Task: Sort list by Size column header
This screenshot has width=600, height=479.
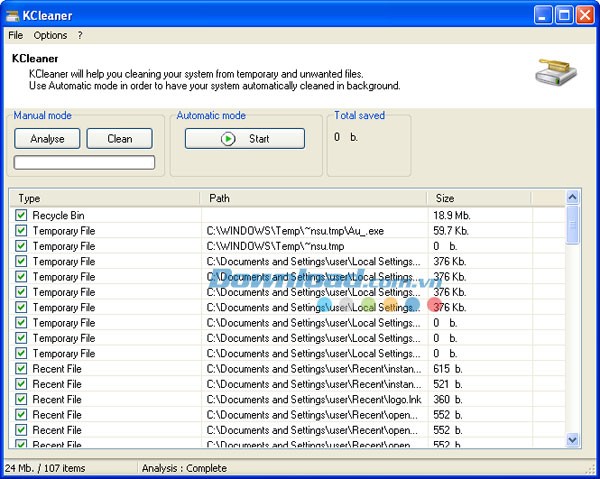Action: 495,198
